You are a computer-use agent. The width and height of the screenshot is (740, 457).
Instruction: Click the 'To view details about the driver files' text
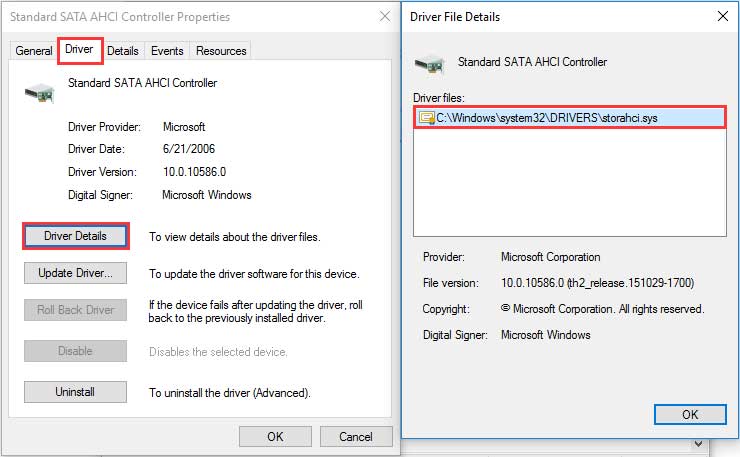click(x=235, y=237)
